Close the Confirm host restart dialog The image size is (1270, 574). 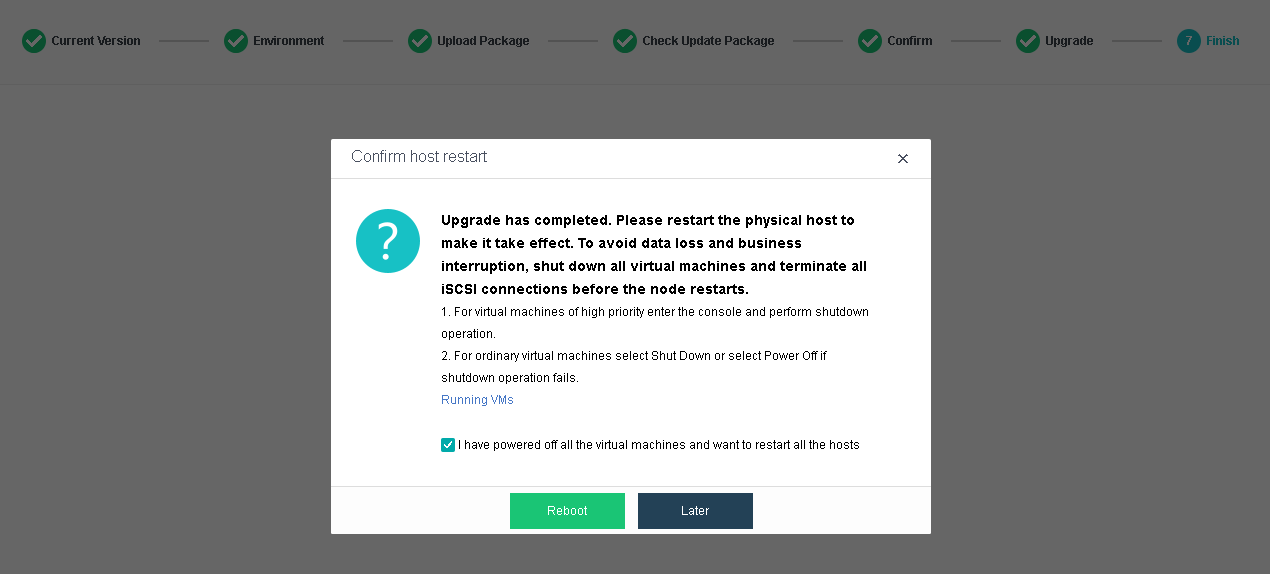903,159
